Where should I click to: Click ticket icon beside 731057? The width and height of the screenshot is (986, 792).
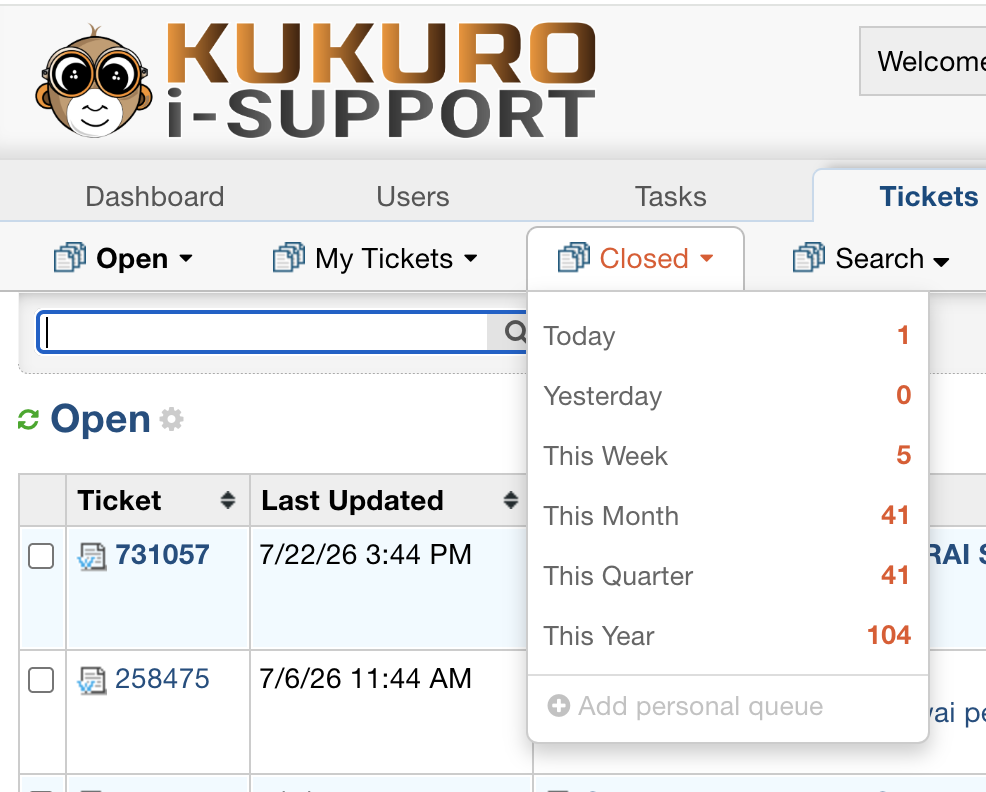coord(92,557)
